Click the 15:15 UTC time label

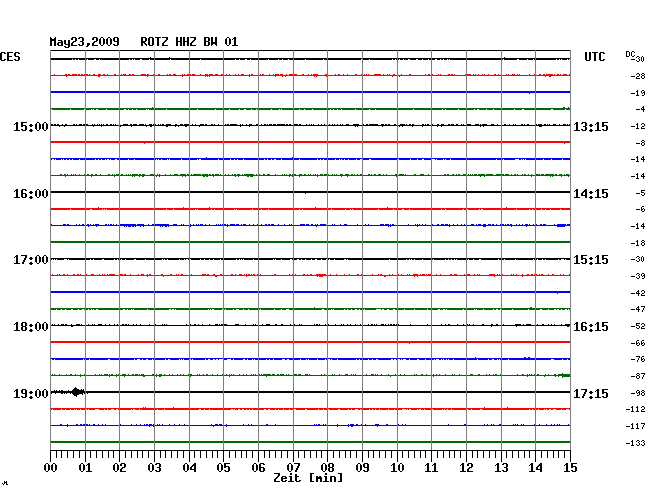[591, 260]
